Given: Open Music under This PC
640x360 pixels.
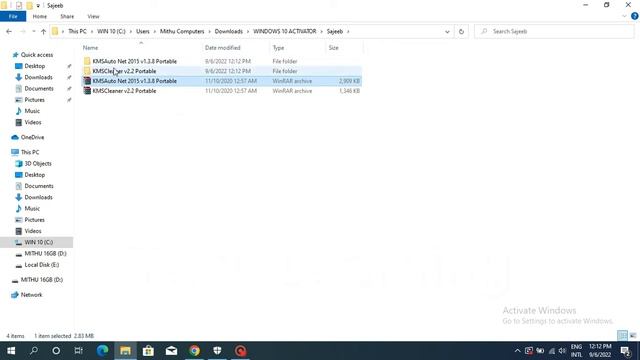Looking at the screenshot, I should click(32, 209).
